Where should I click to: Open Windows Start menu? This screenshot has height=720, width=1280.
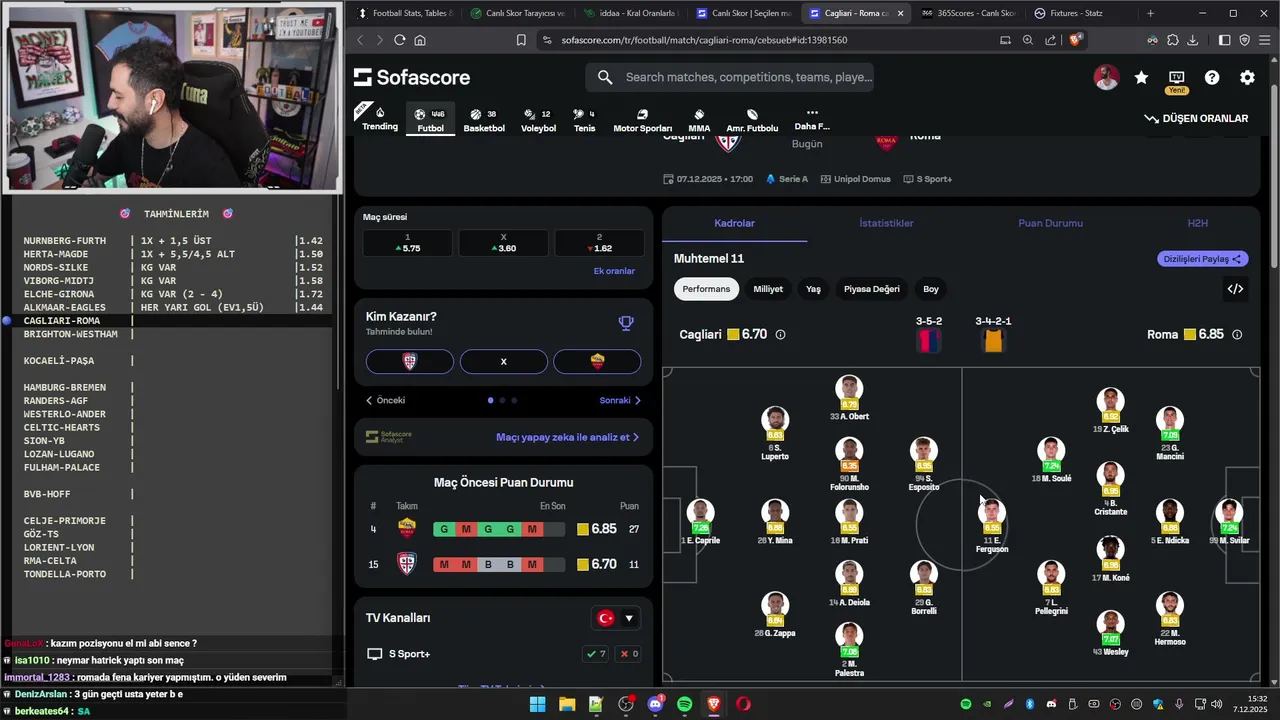537,704
